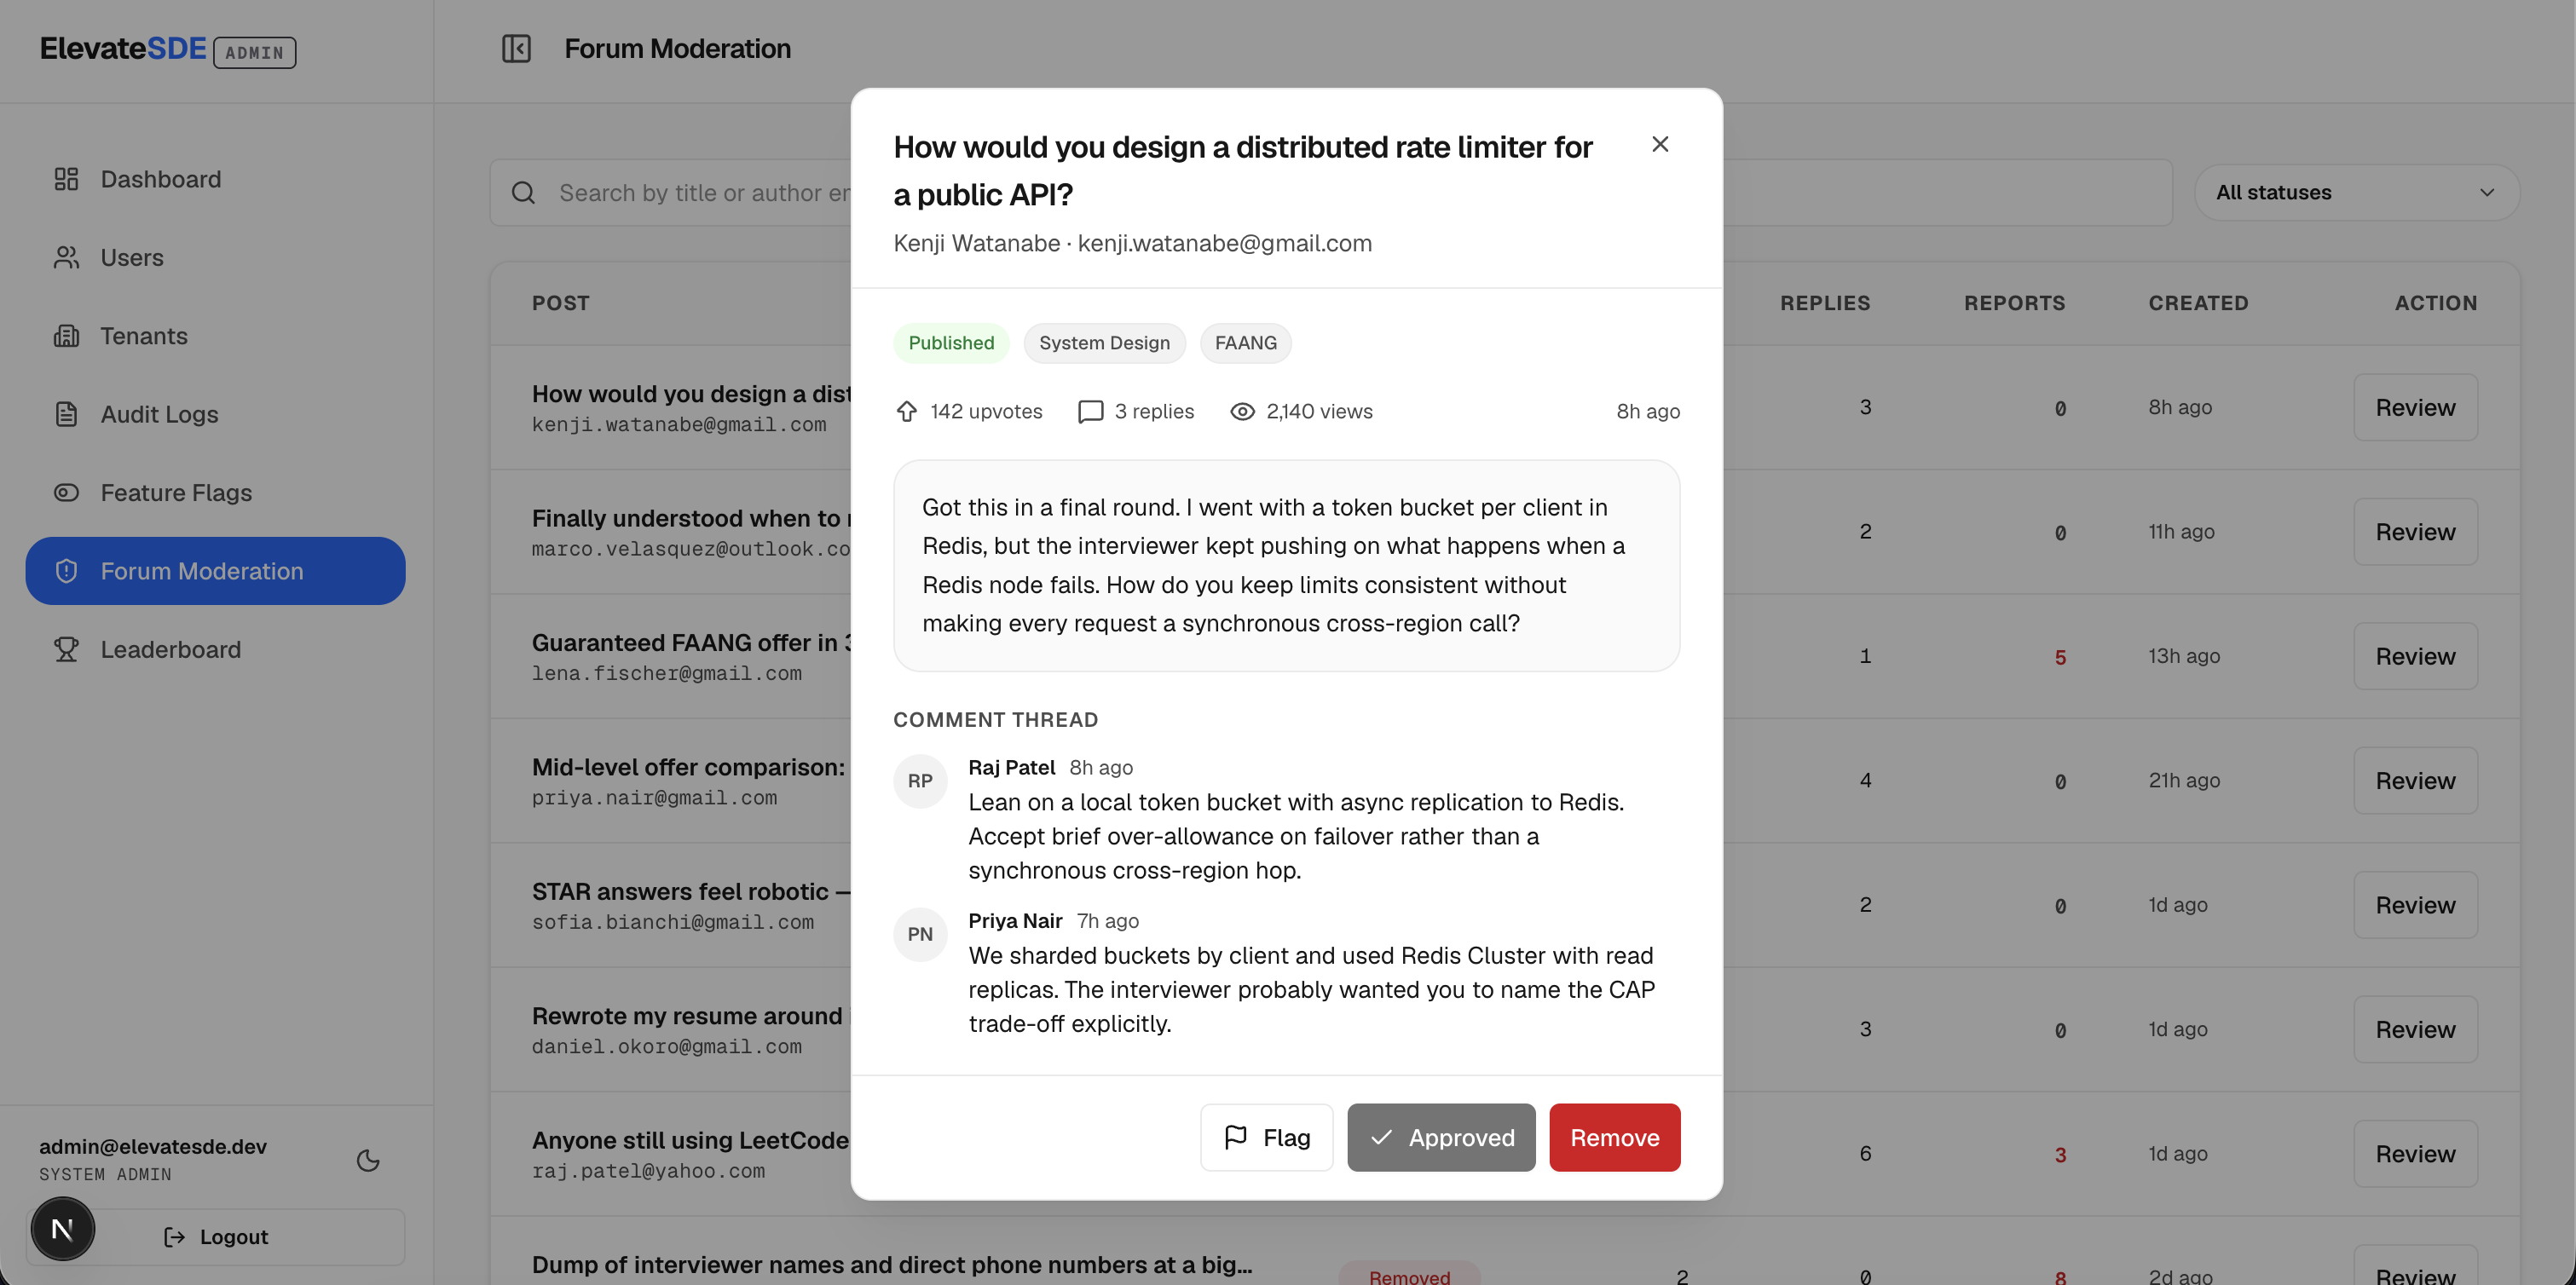
Task: Click the FAANG tag
Action: (1245, 343)
